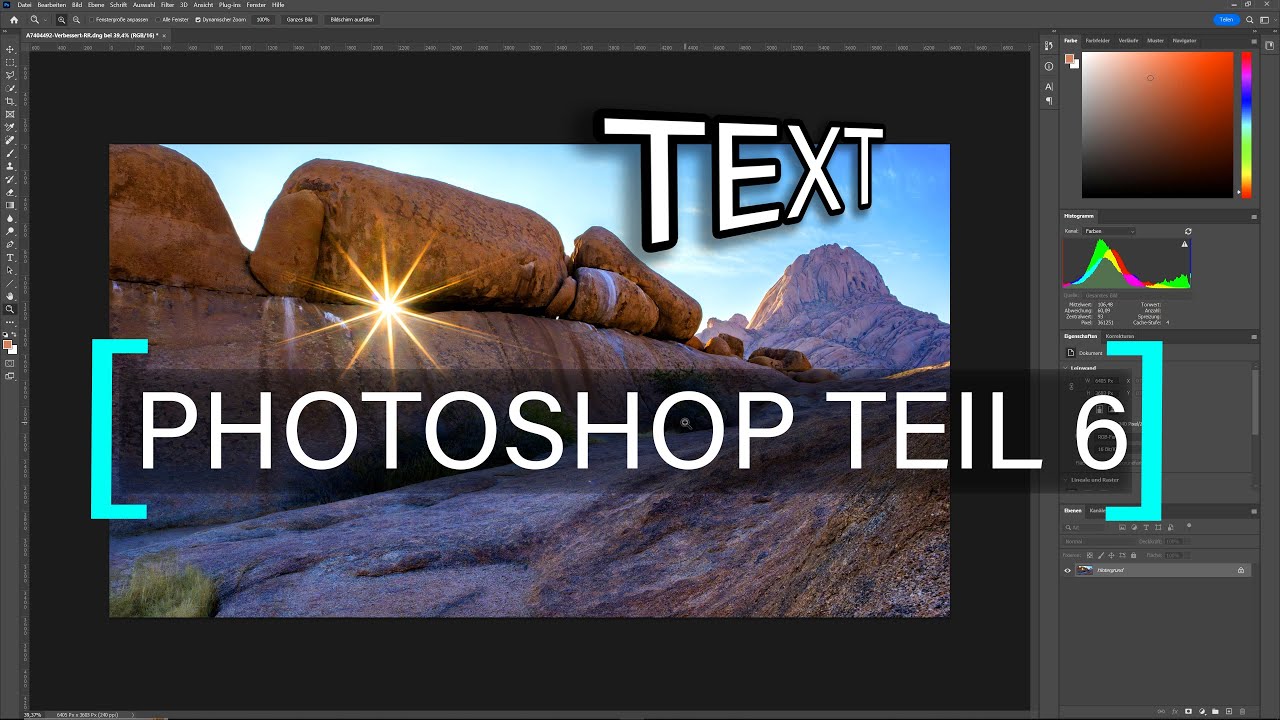Viewport: 1280px width, 720px height.
Task: Open Histogramm panel flyout menu
Action: tap(1254, 216)
